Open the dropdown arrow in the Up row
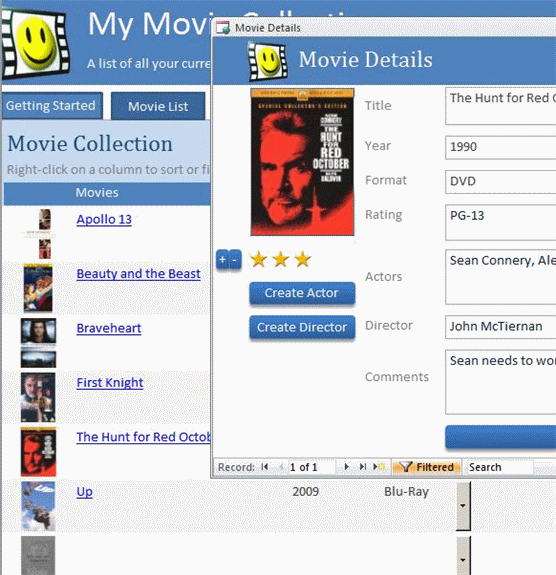The image size is (556, 575). click(x=463, y=506)
